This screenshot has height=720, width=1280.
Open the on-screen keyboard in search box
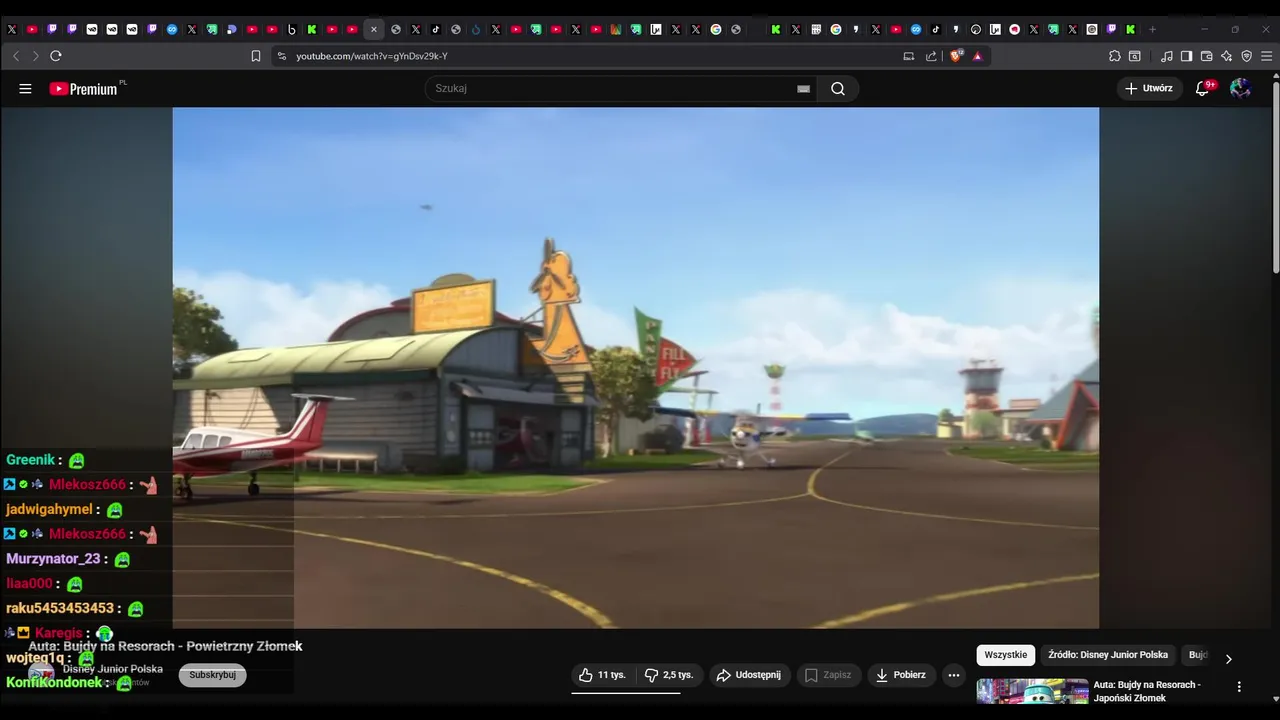803,88
